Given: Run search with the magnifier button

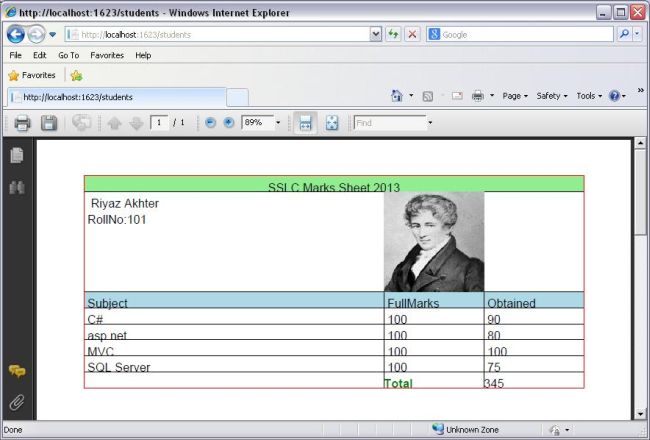Looking at the screenshot, I should click(x=623, y=34).
